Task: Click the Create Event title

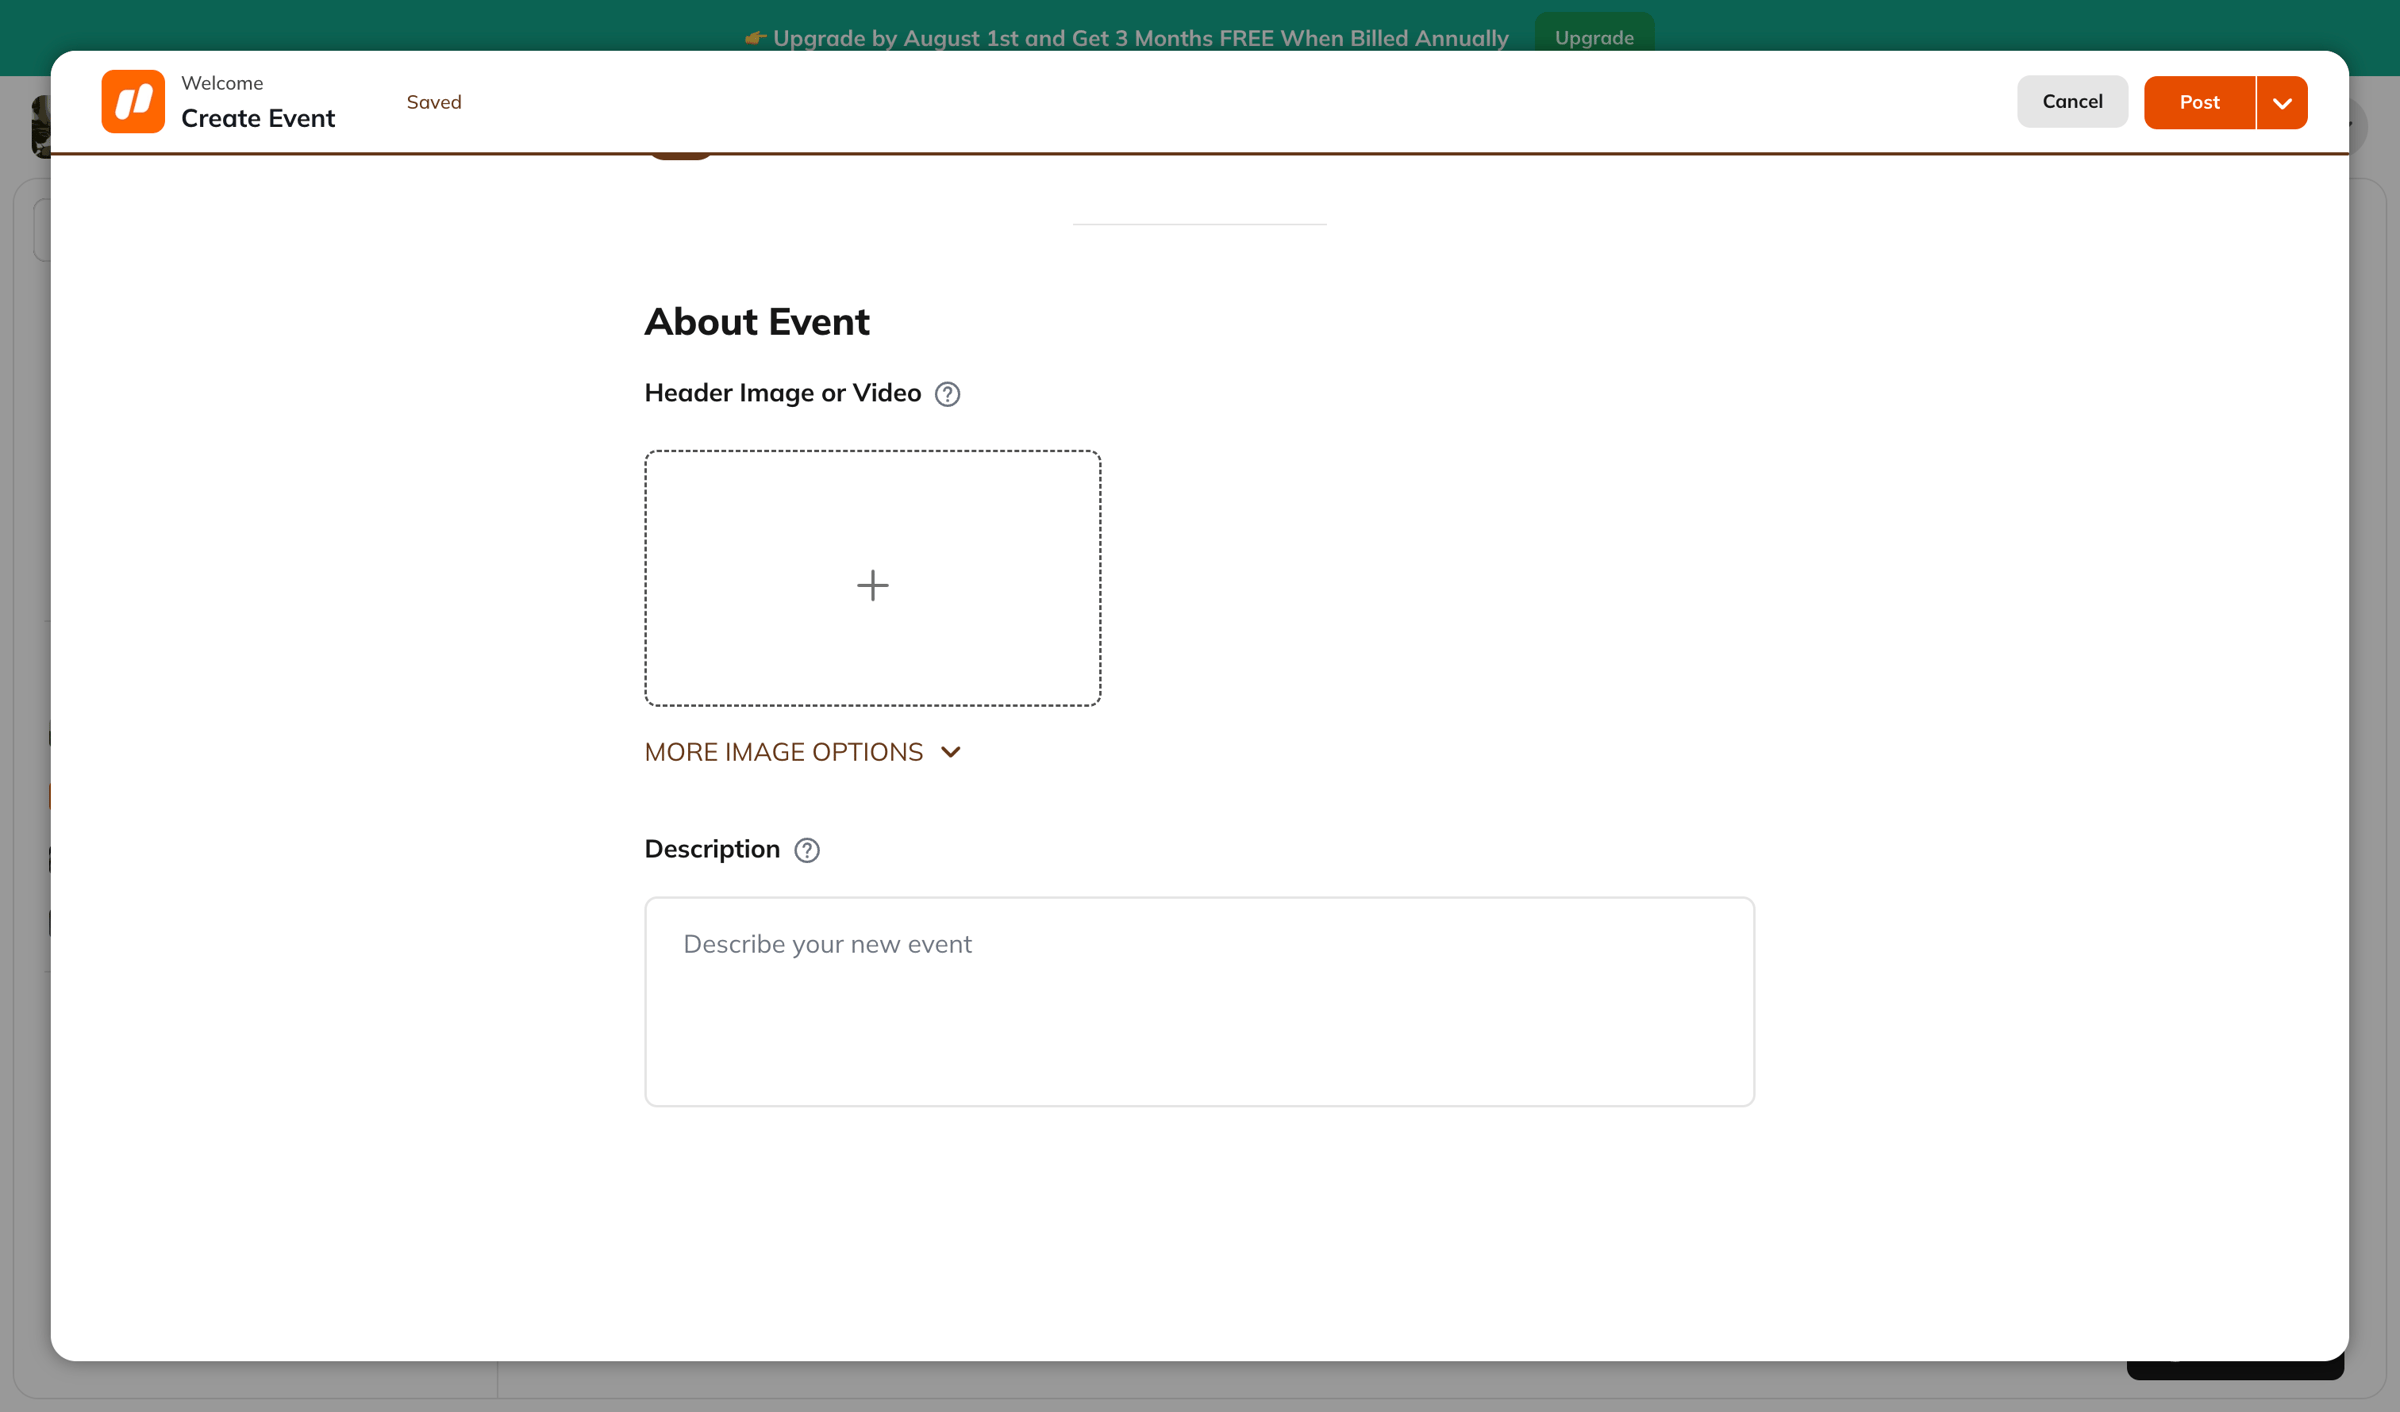Action: click(258, 118)
